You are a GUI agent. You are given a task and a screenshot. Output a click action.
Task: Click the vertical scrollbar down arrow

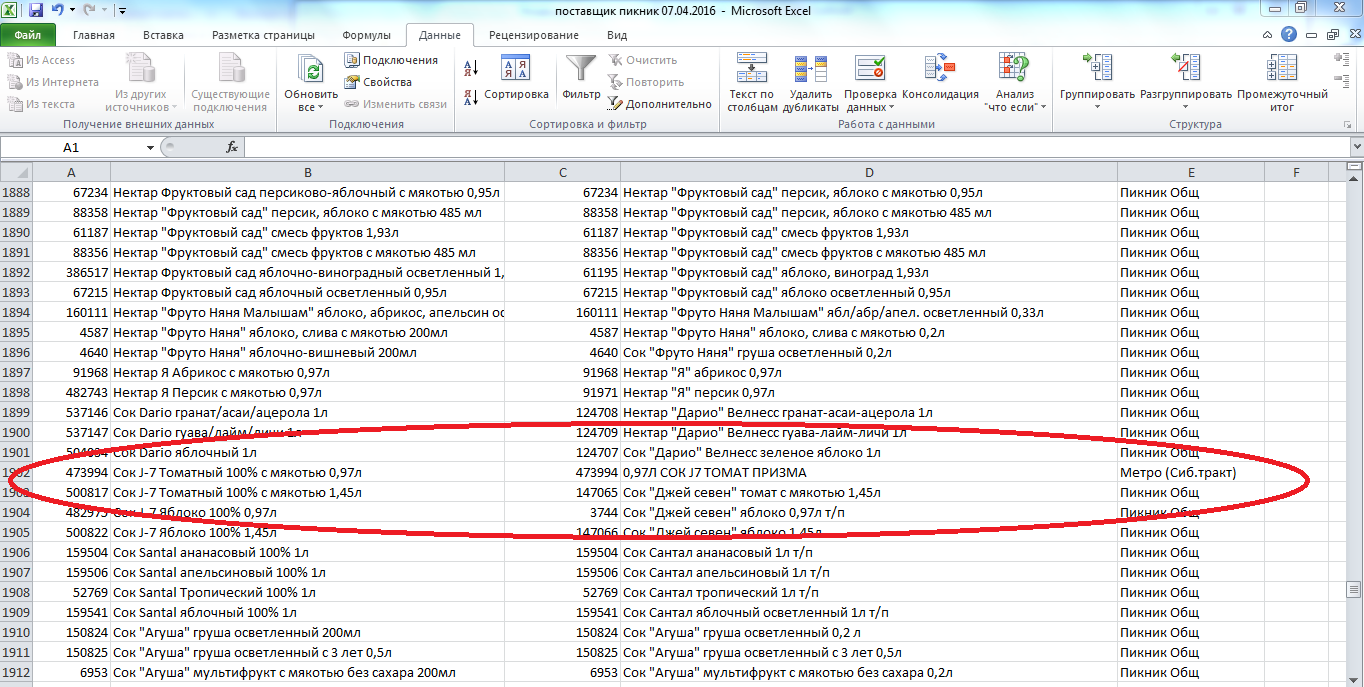(x=1354, y=679)
